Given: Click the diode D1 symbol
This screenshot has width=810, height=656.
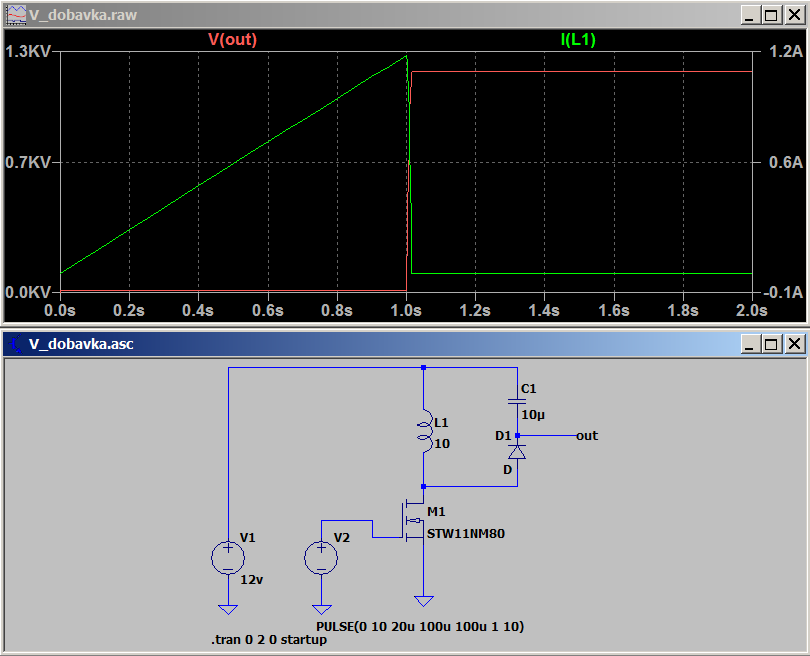Looking at the screenshot, I should 517,452.
